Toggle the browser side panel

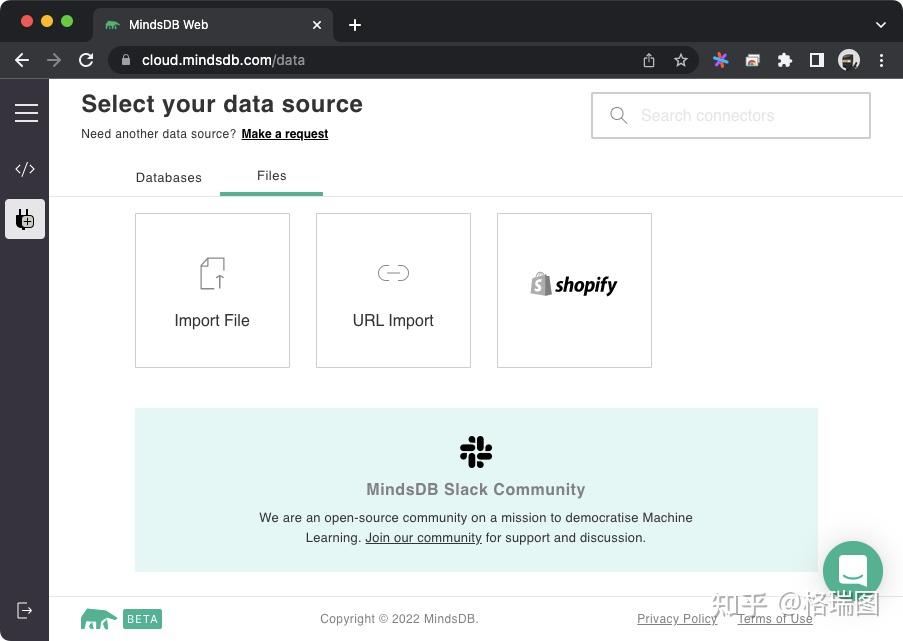tap(817, 60)
